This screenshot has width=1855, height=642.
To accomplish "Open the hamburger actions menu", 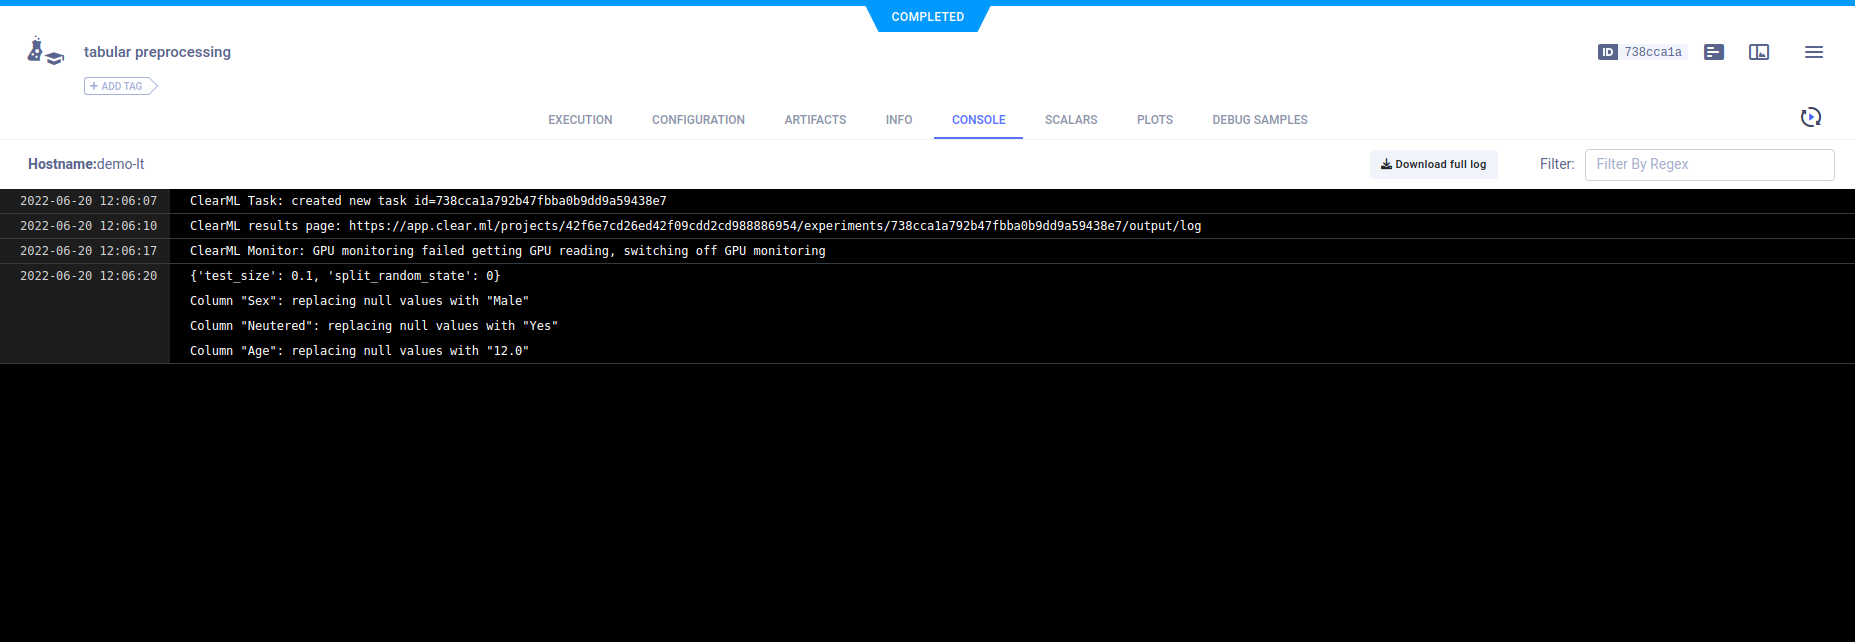I will [x=1813, y=52].
